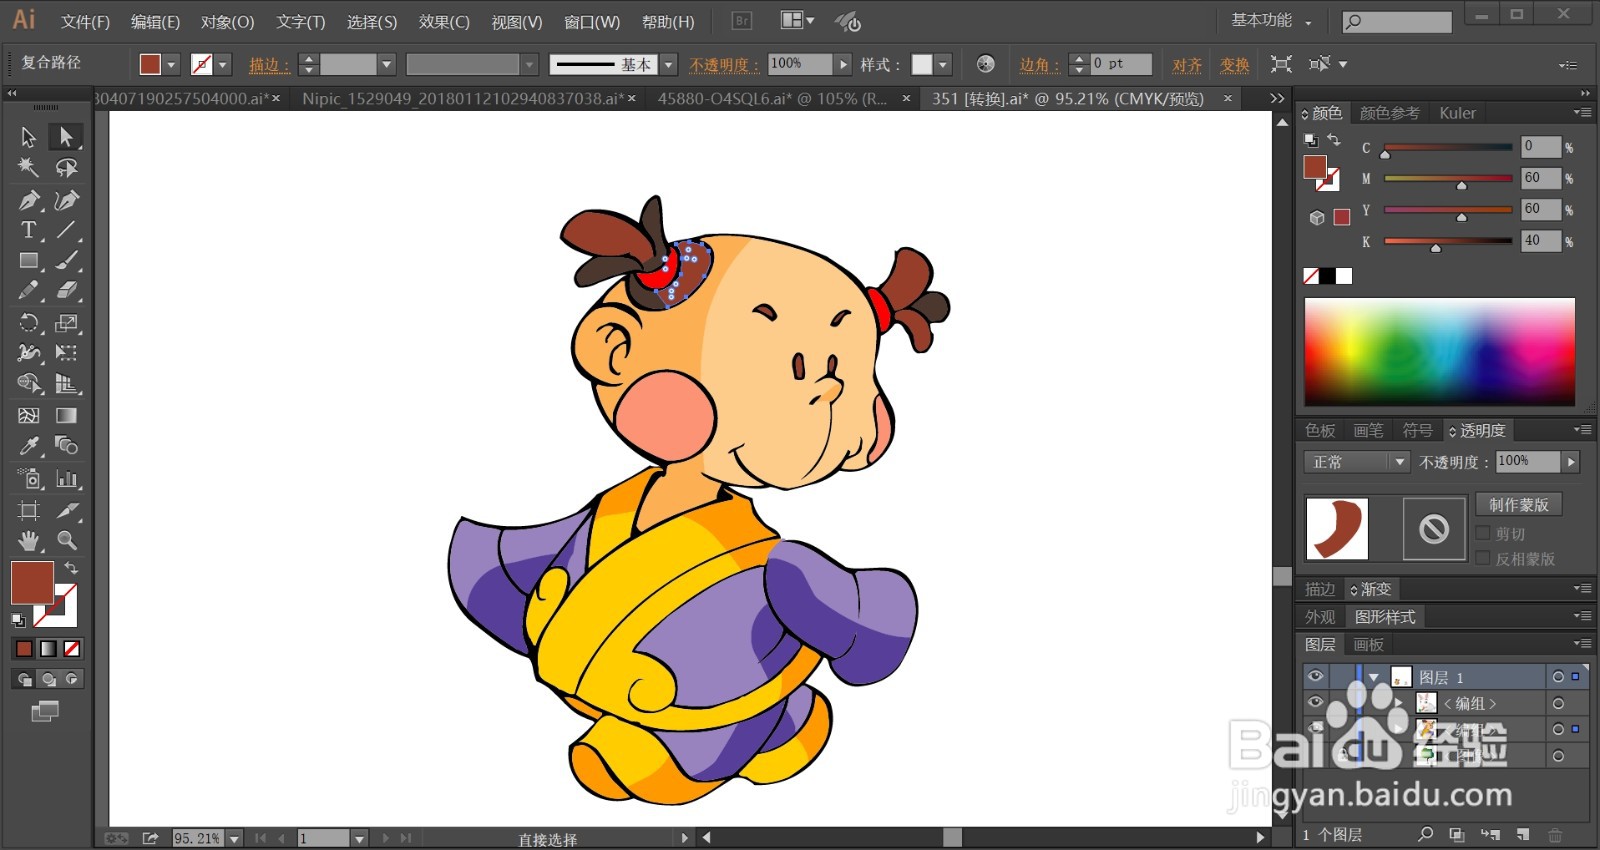The height and width of the screenshot is (850, 1600).
Task: Open the 窗口(W) menu
Action: pos(592,22)
